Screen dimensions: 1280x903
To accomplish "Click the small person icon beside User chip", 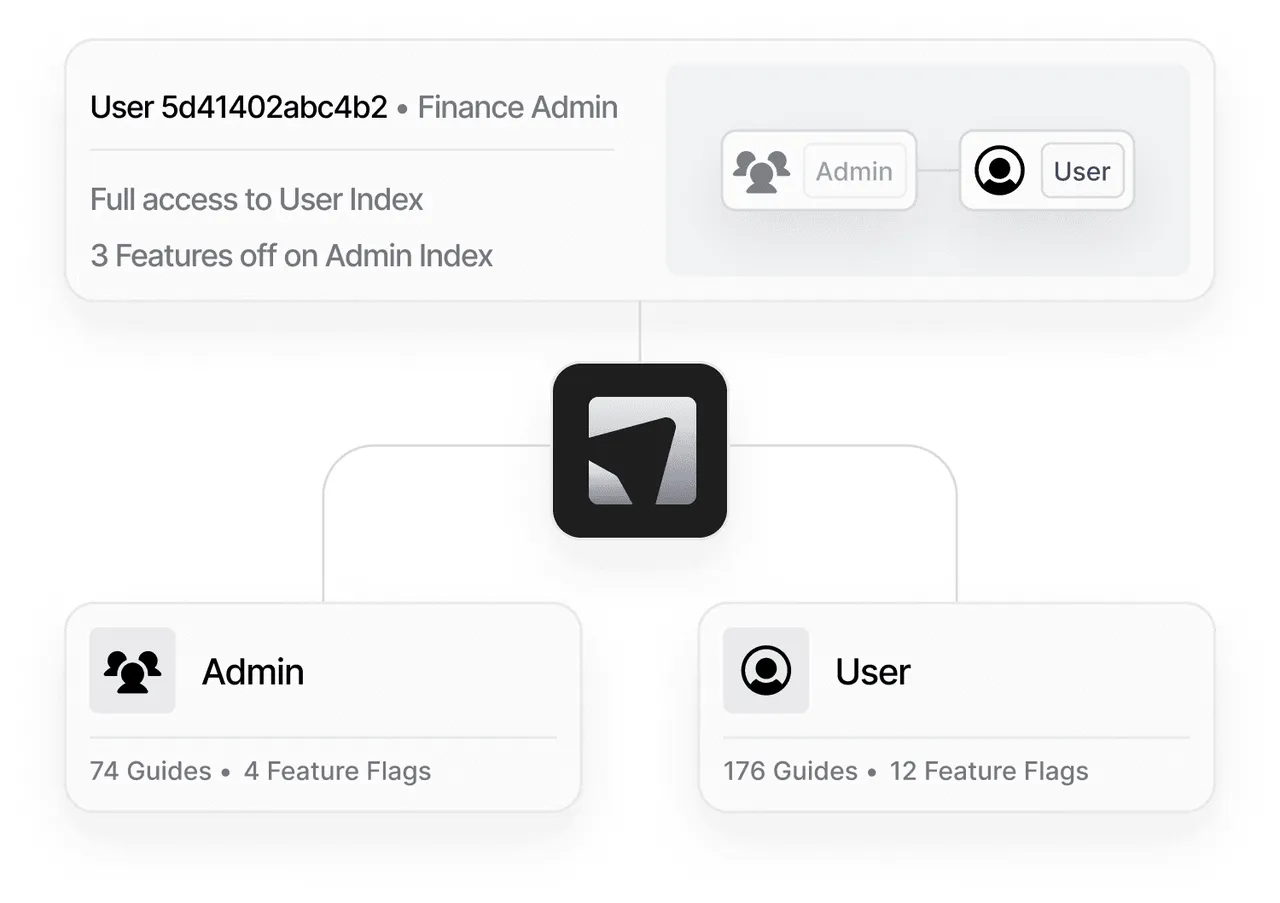I will coord(999,171).
